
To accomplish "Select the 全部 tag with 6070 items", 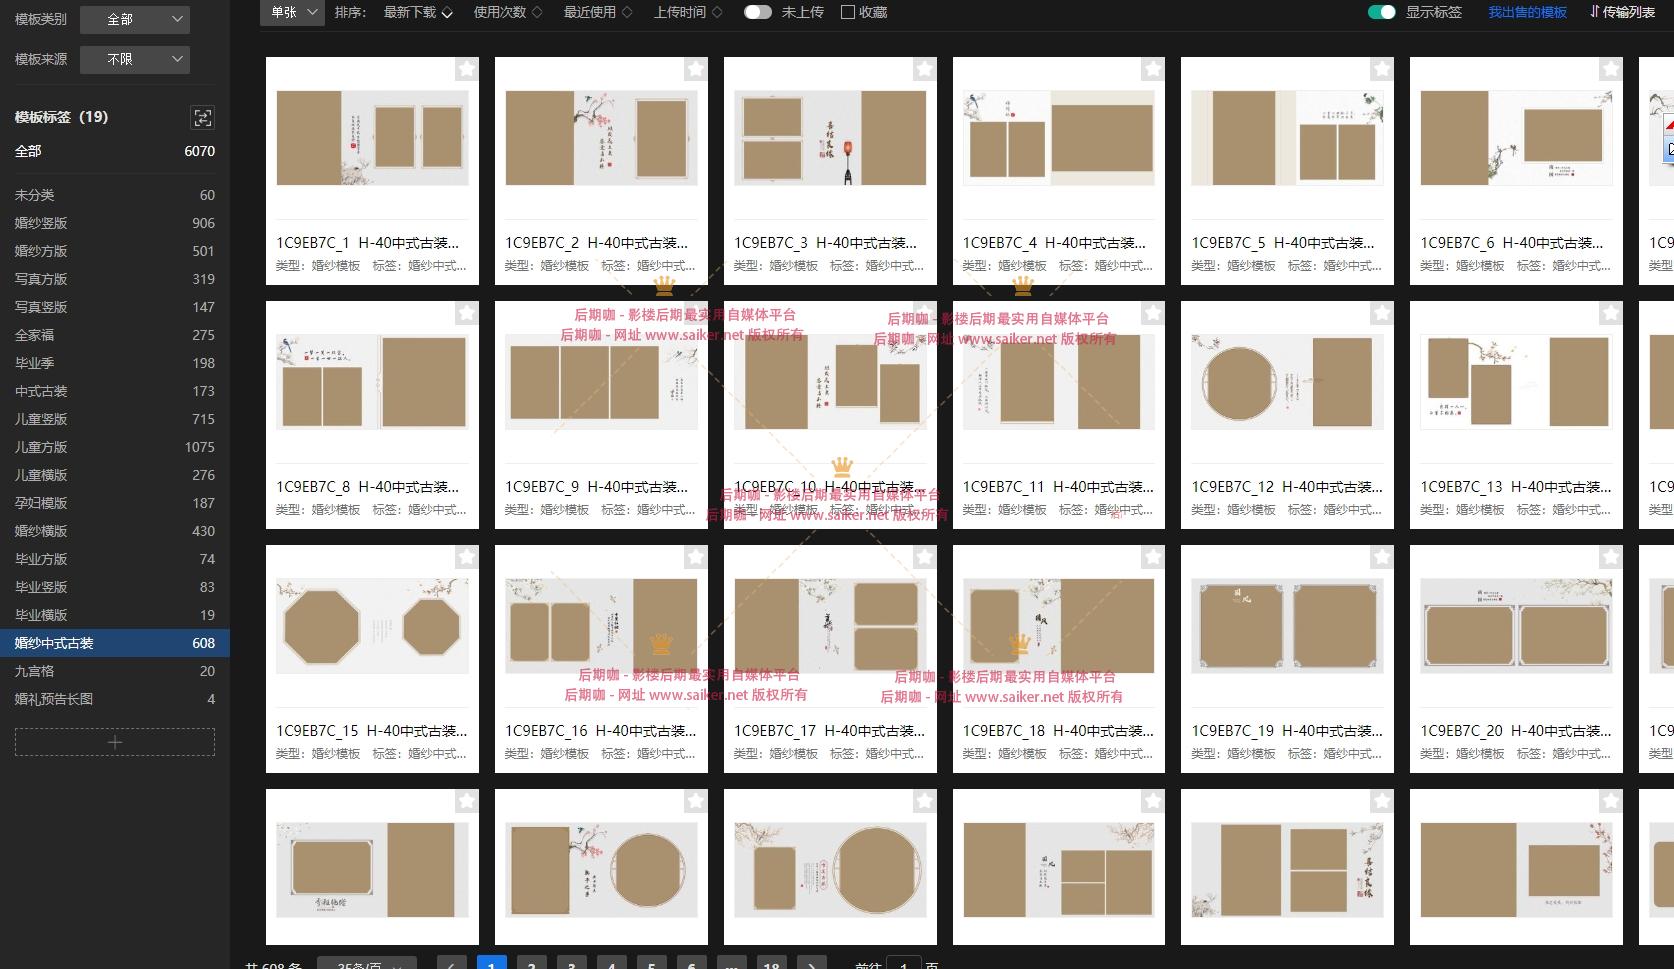I will 115,151.
